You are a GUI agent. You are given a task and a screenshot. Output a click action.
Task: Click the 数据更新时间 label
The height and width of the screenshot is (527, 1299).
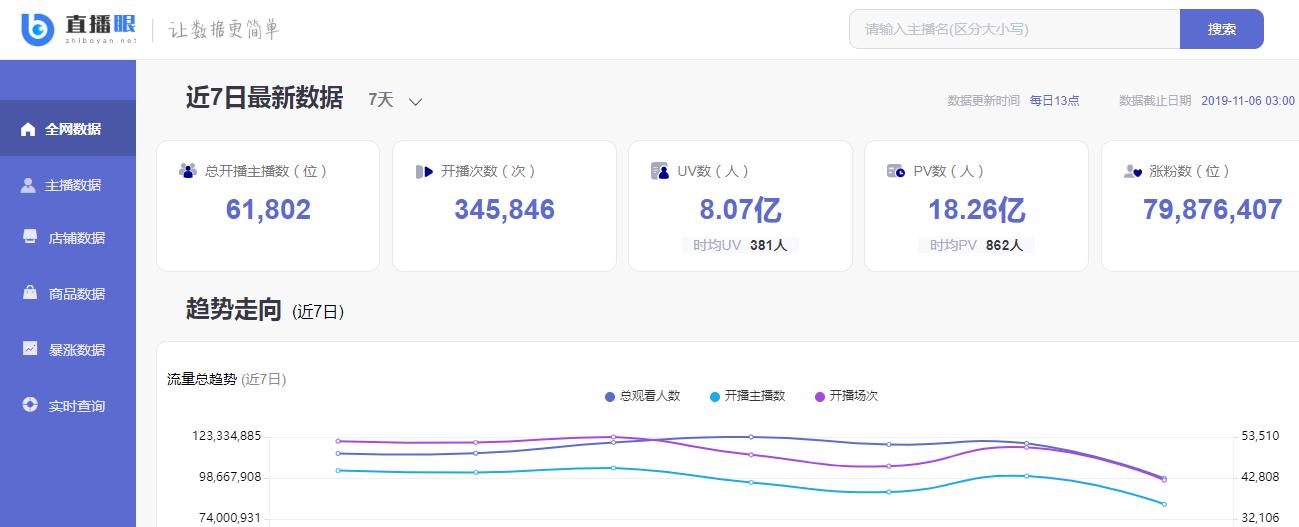pos(984,101)
